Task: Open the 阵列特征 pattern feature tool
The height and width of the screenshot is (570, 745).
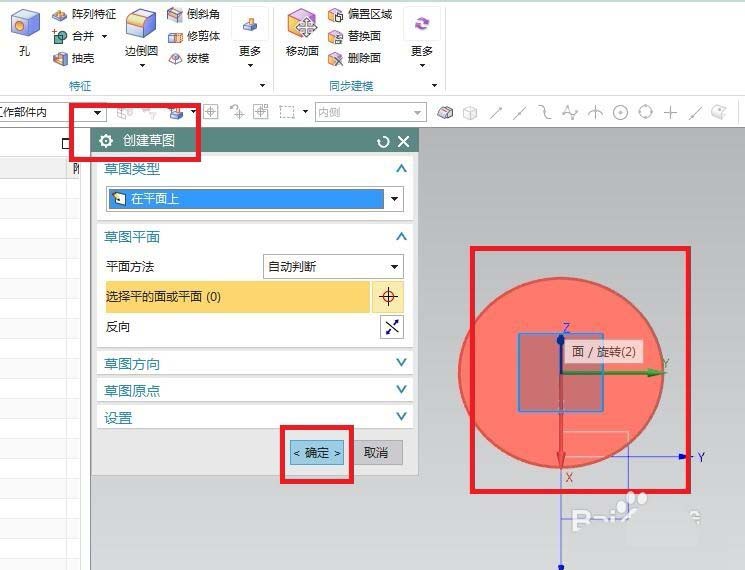Action: click(84, 14)
